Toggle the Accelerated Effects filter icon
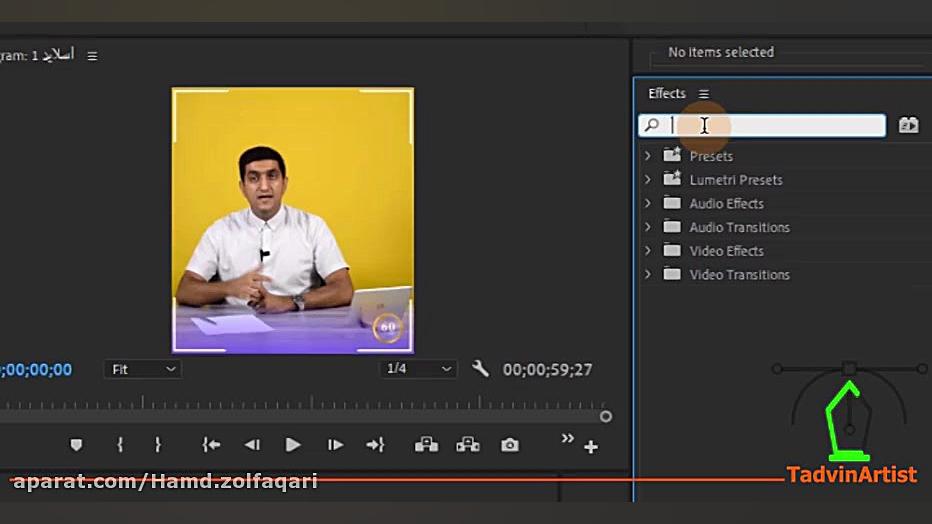Viewport: 932px width, 524px height. tap(908, 125)
